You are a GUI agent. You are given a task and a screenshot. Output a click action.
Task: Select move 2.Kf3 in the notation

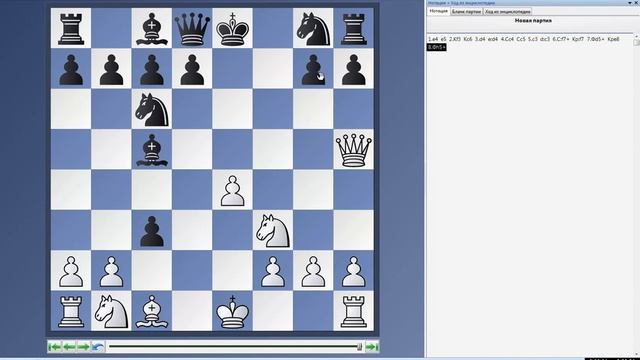pos(455,39)
